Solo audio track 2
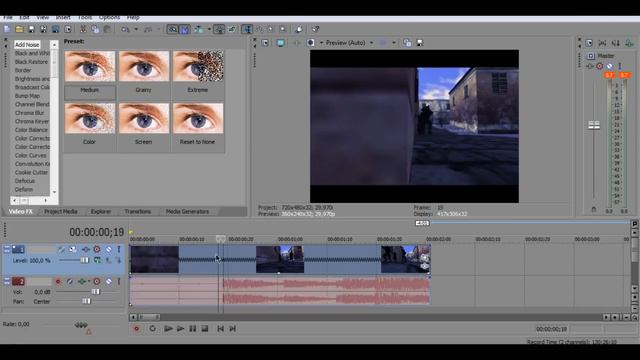 tap(119, 281)
